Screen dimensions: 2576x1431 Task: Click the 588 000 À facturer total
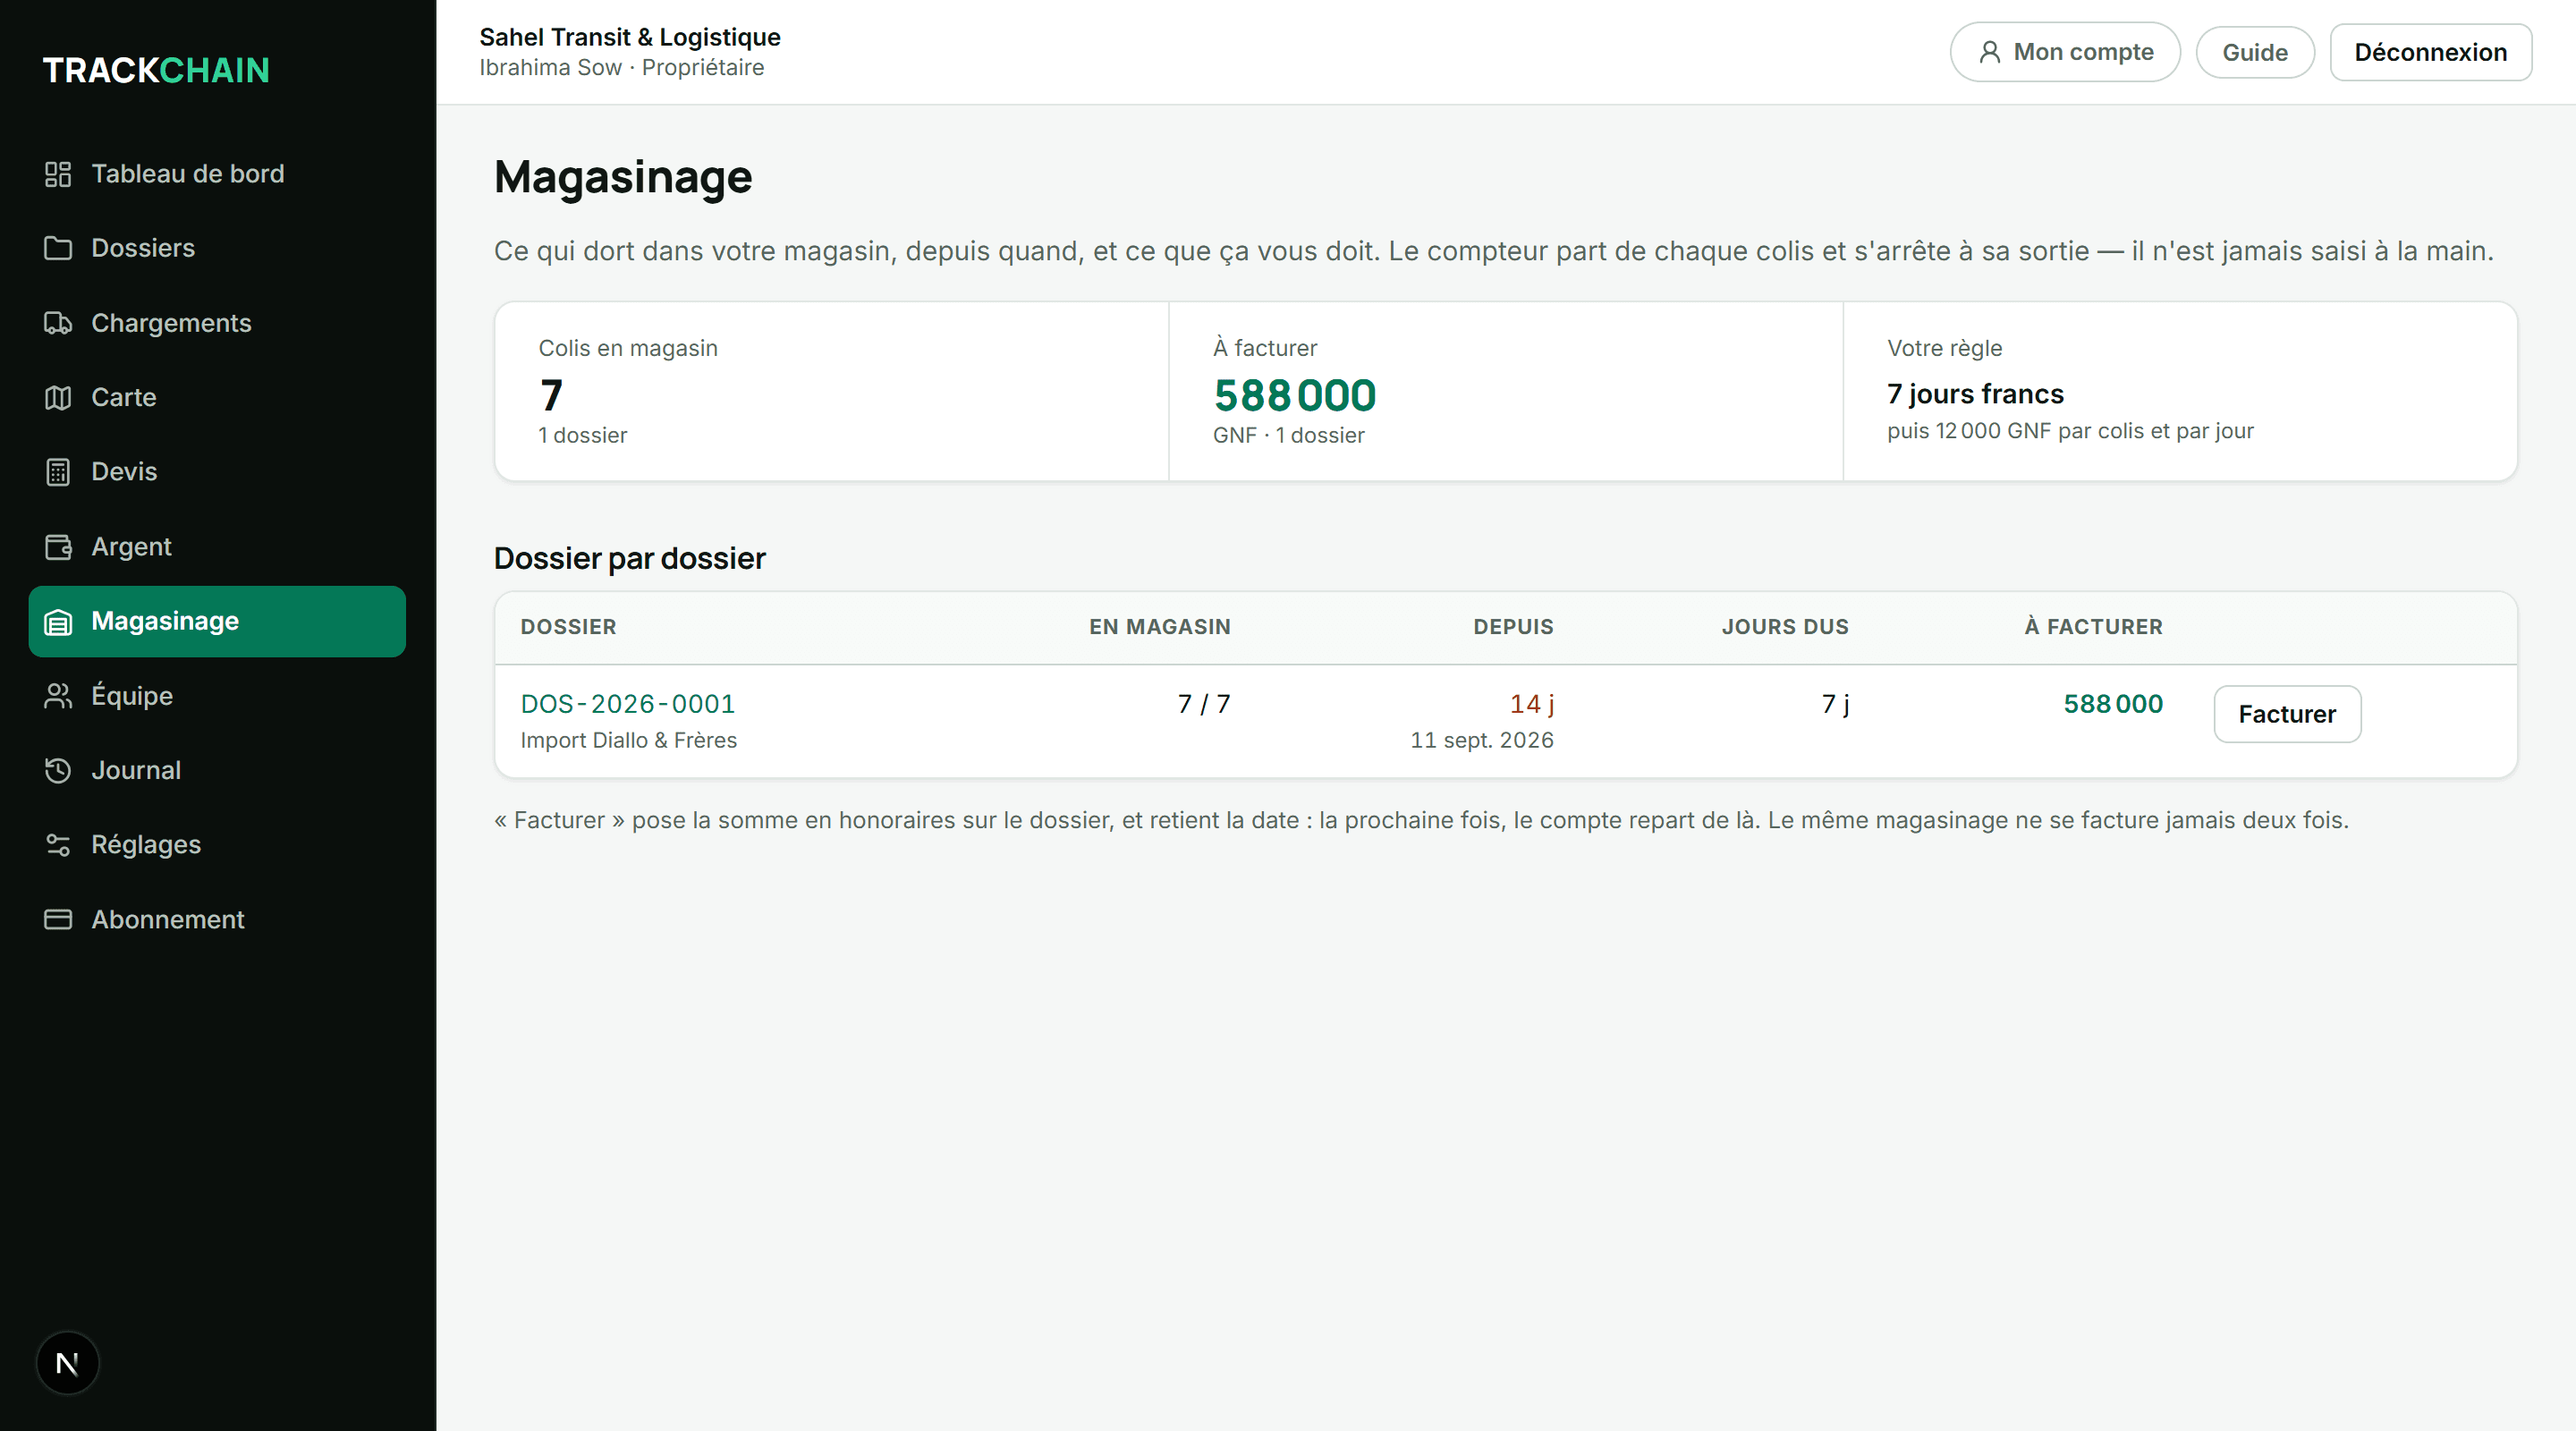click(1295, 396)
